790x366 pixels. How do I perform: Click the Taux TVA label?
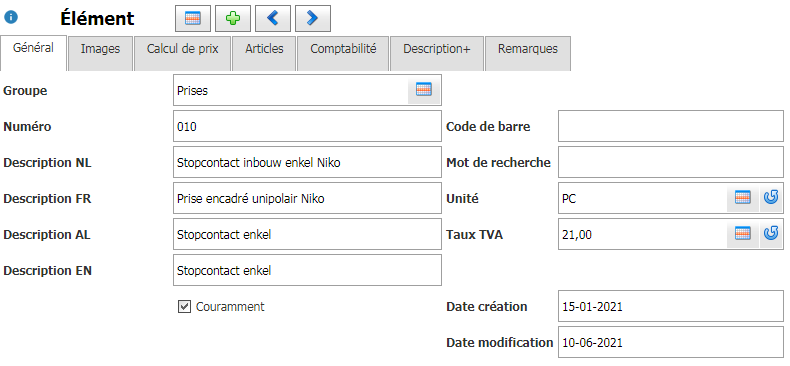pos(475,234)
